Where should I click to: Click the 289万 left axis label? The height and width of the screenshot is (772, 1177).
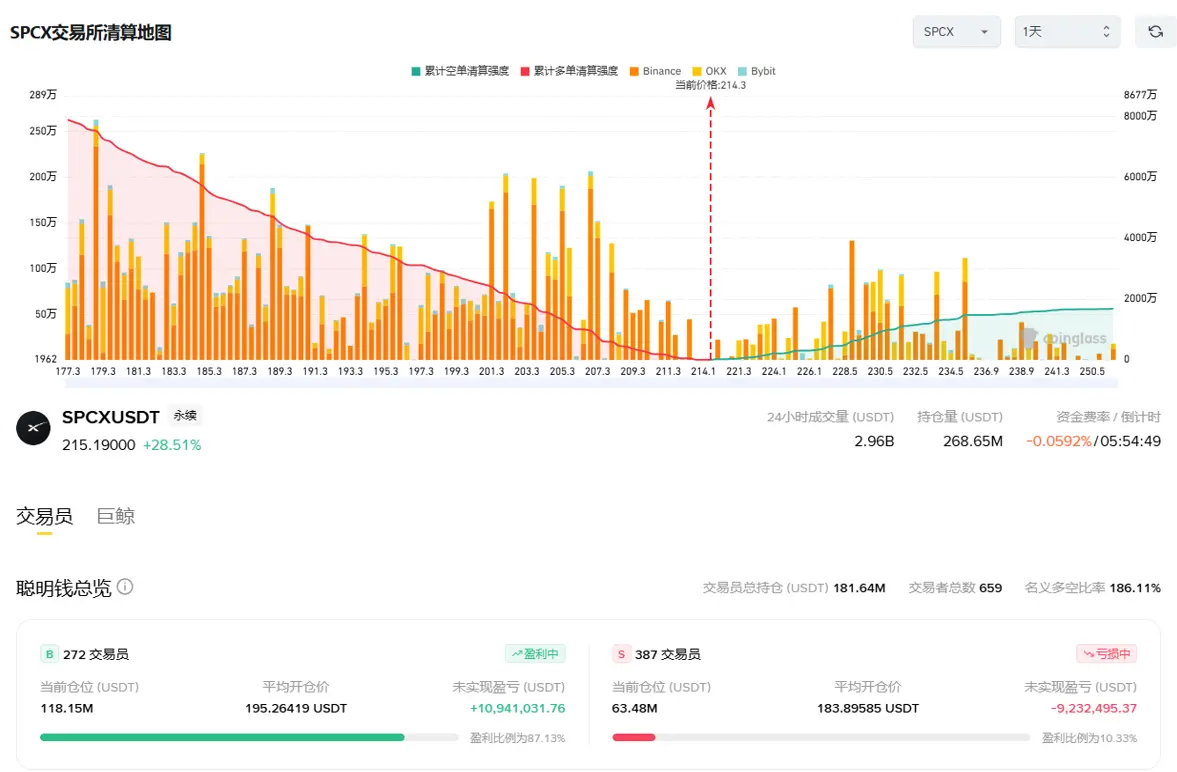pyautogui.click(x=43, y=95)
